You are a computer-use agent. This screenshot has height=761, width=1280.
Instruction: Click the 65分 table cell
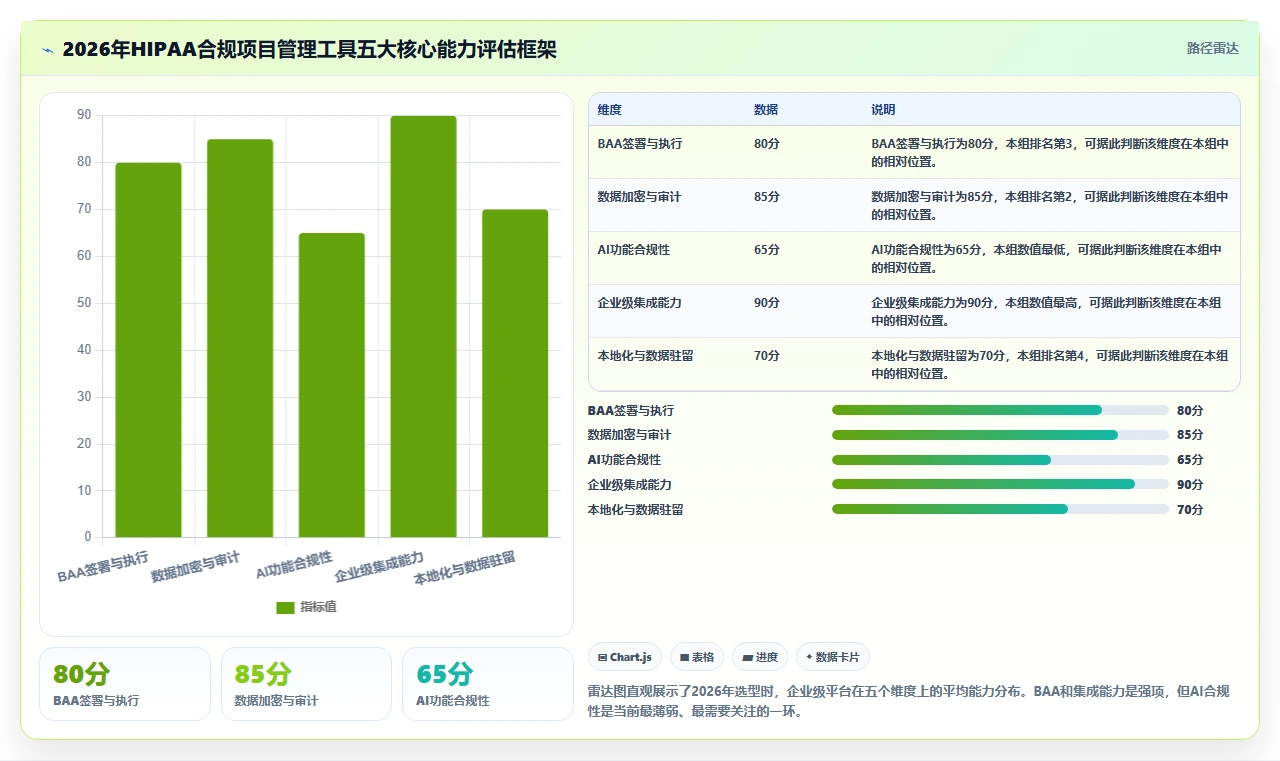click(766, 250)
